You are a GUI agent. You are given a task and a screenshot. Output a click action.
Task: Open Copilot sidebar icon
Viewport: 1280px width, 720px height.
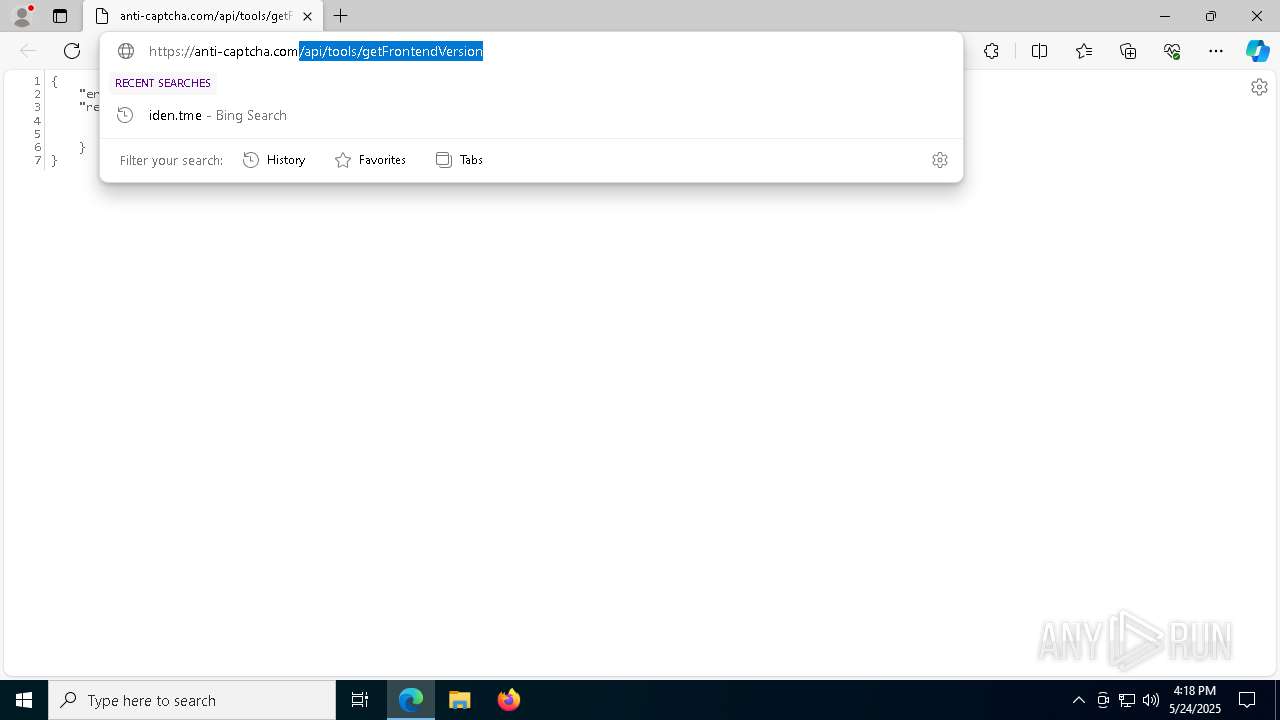[1257, 51]
